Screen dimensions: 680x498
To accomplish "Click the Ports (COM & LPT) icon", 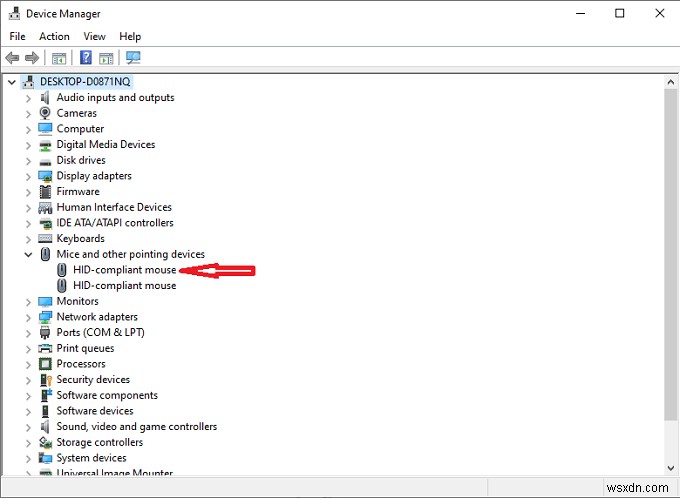I will click(x=45, y=333).
